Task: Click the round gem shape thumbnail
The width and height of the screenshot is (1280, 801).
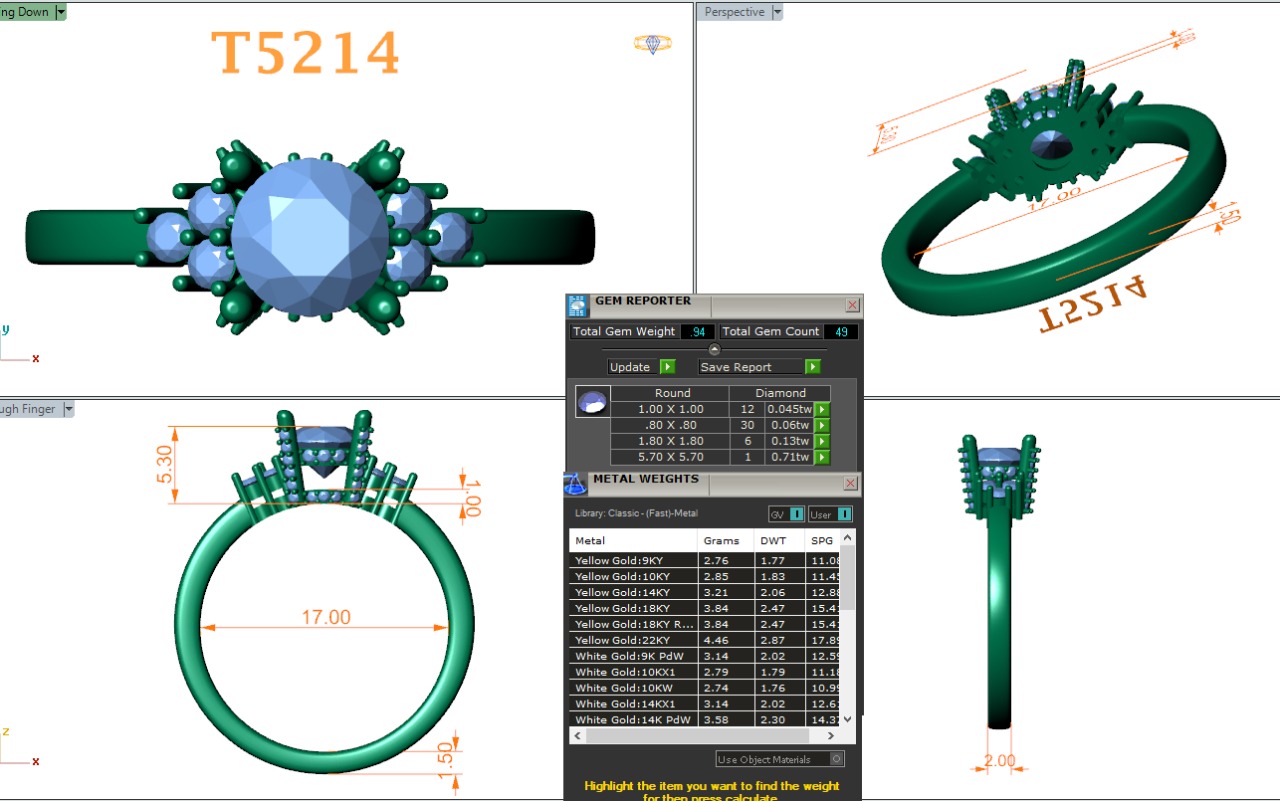Action: coord(592,402)
